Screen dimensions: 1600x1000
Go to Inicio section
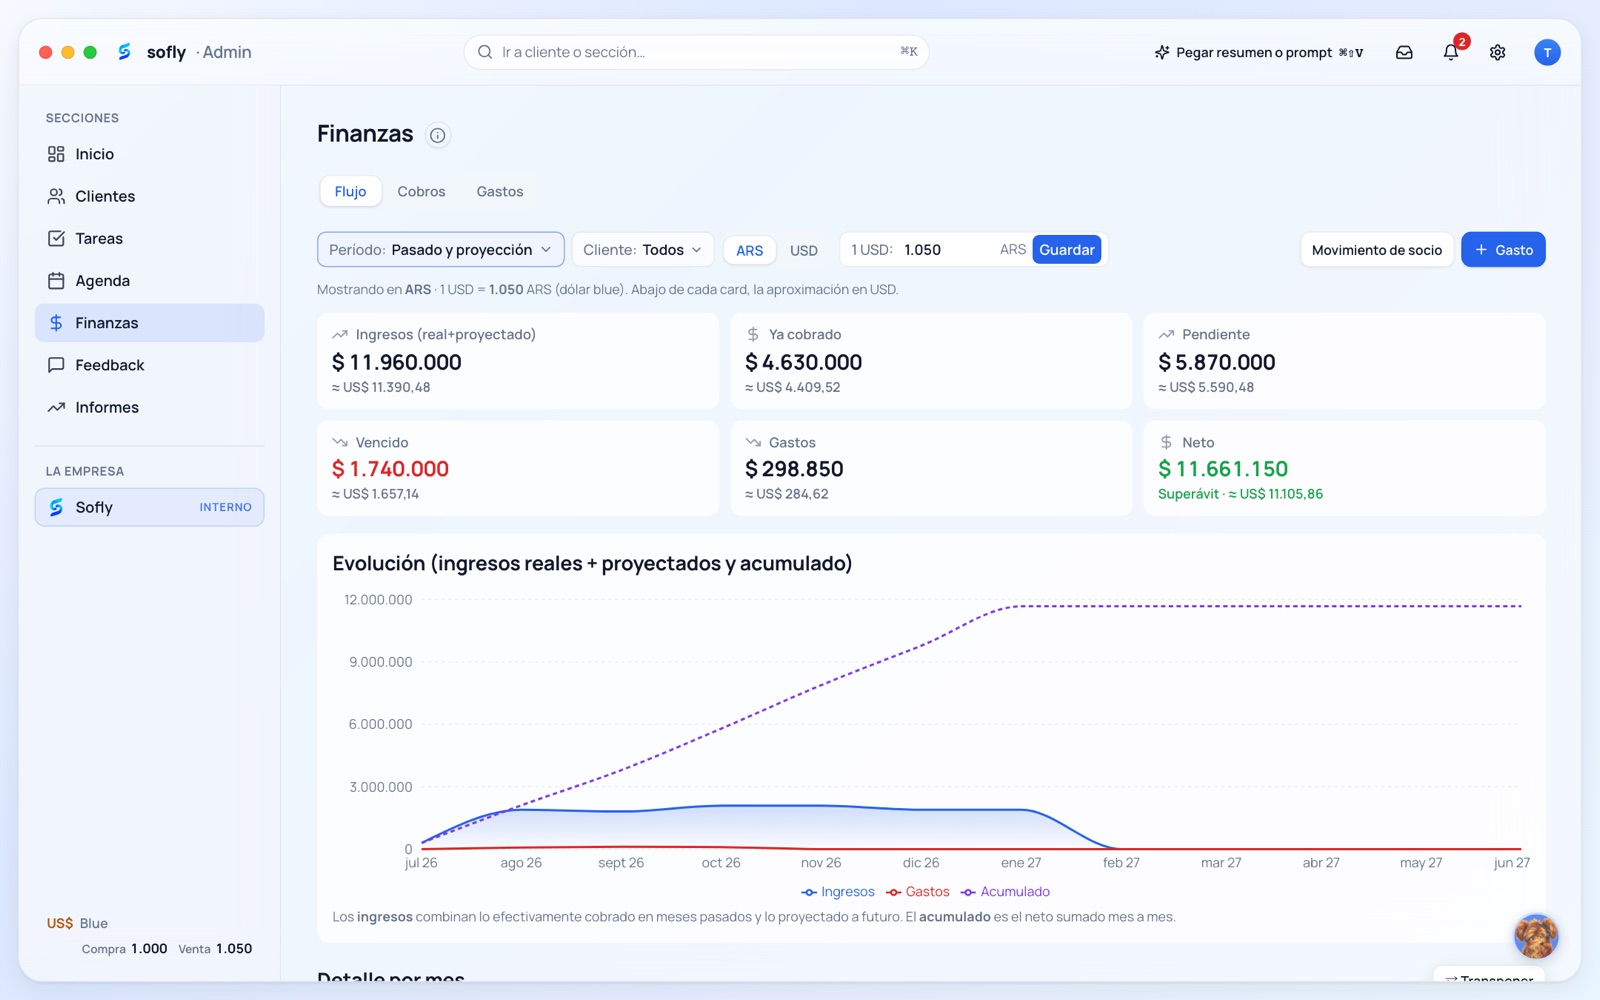coord(150,154)
